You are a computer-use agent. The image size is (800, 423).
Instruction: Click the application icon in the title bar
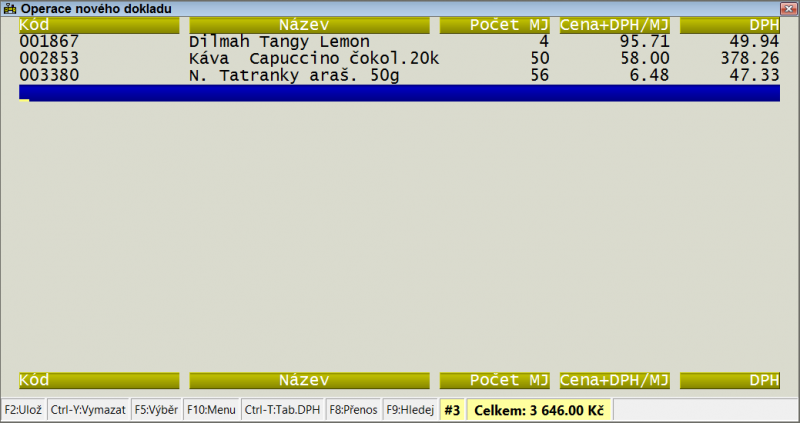click(9, 8)
